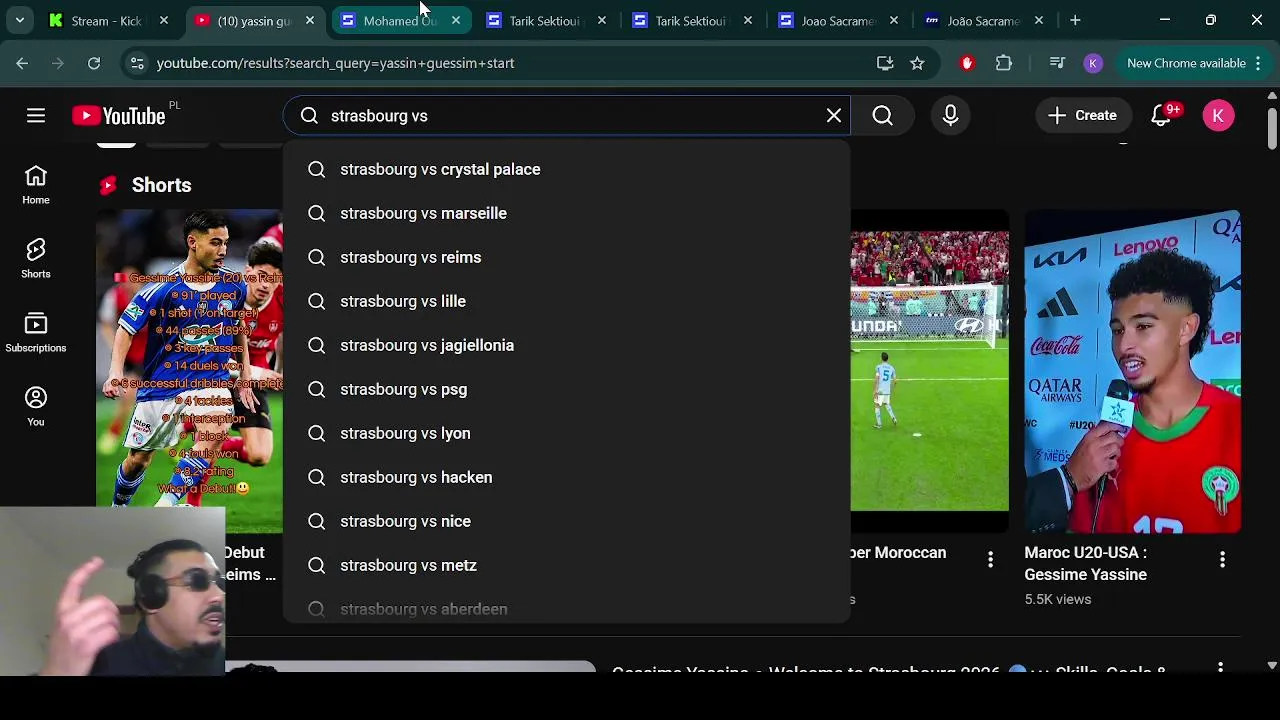1280x720 pixels.
Task: Open the You section in sidebar
Action: [x=36, y=407]
